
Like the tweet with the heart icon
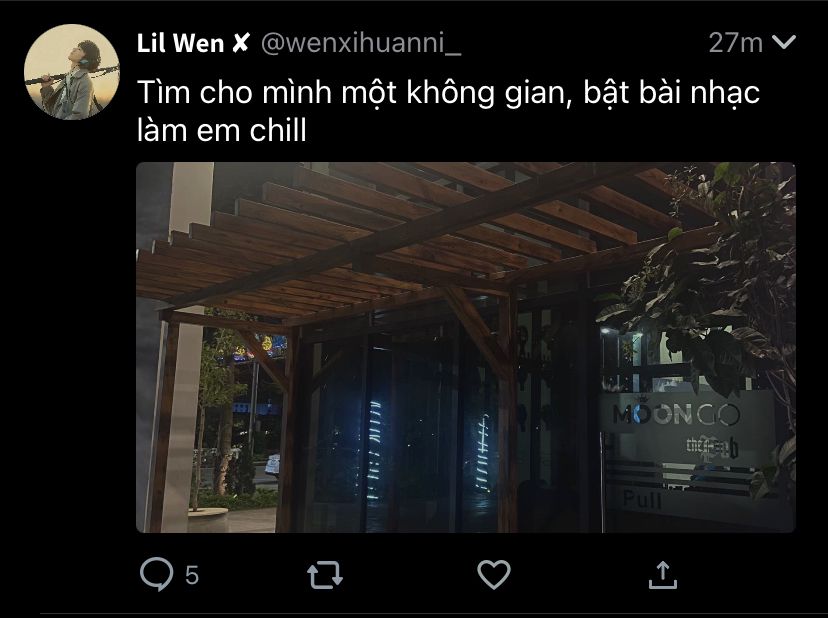pyautogui.click(x=494, y=574)
